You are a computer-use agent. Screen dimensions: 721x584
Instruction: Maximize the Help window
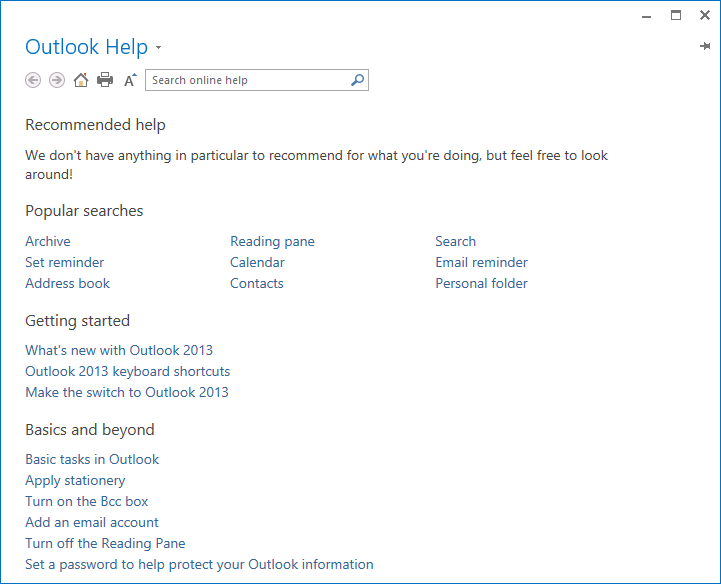click(676, 15)
